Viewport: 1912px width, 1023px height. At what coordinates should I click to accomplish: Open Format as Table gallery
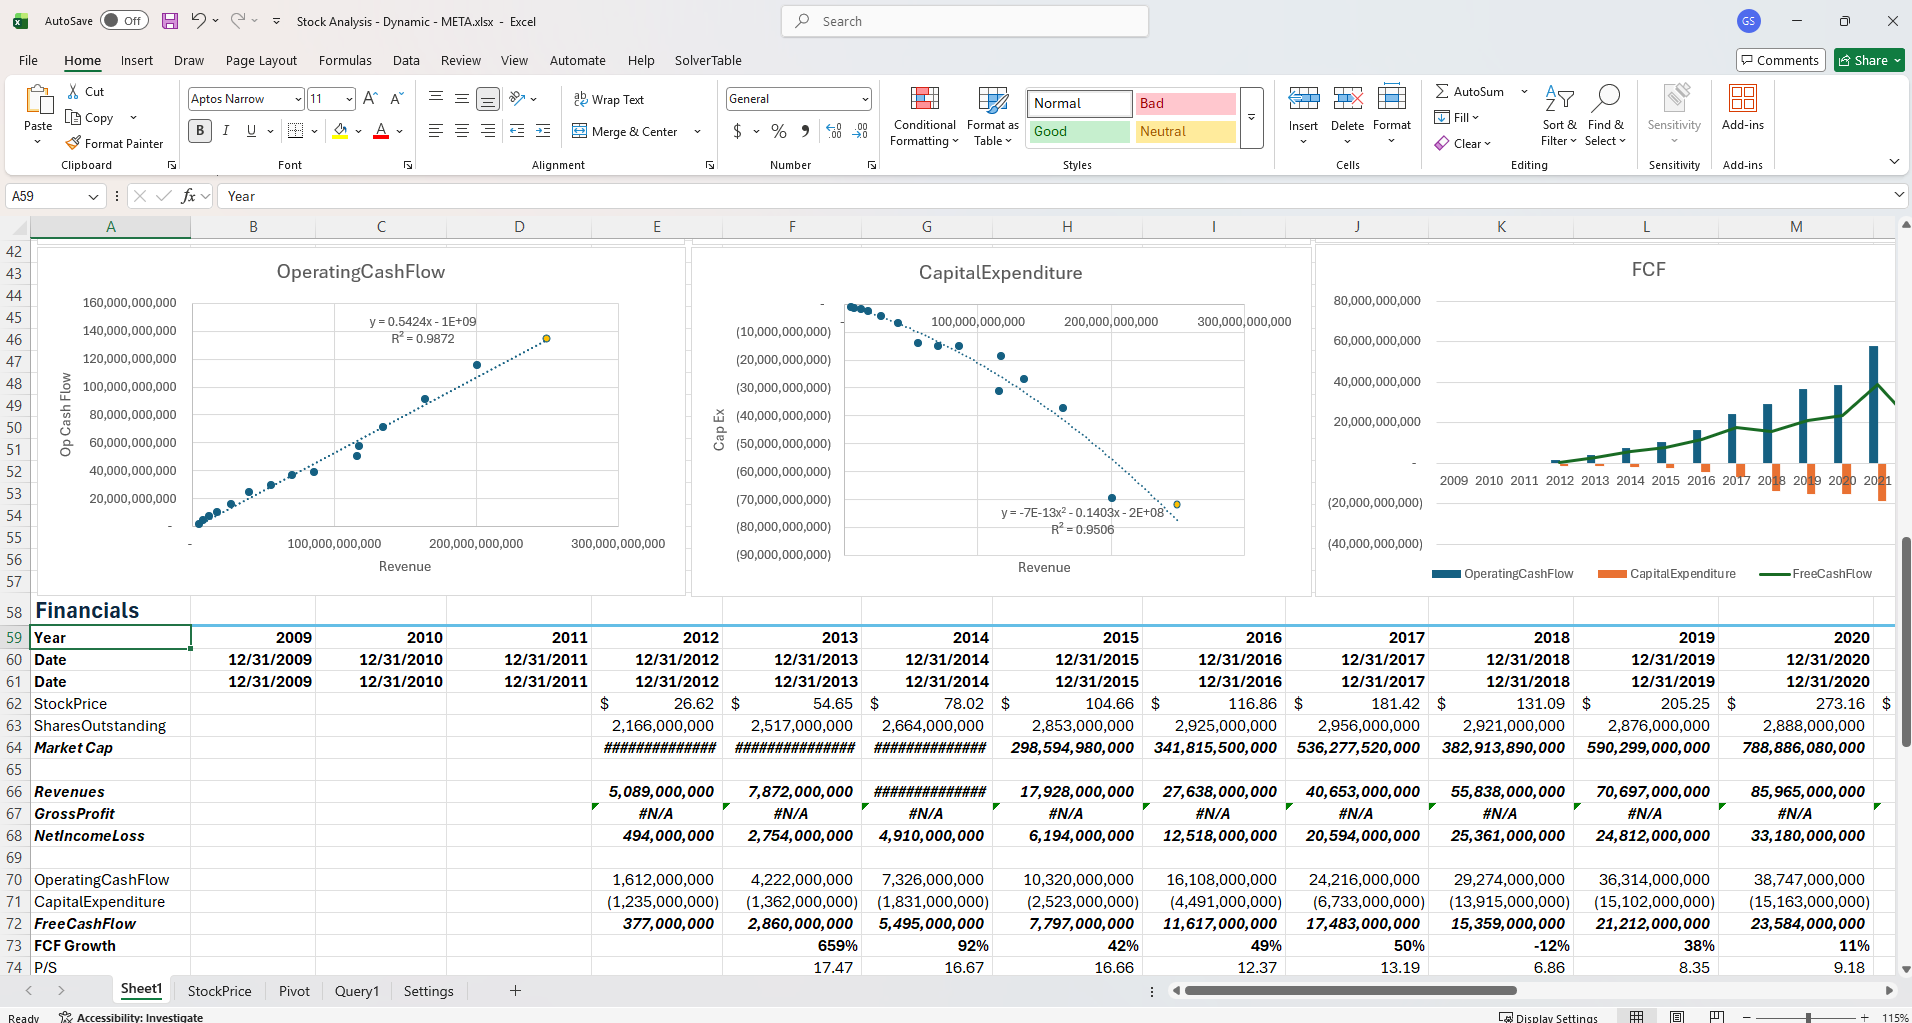point(993,116)
